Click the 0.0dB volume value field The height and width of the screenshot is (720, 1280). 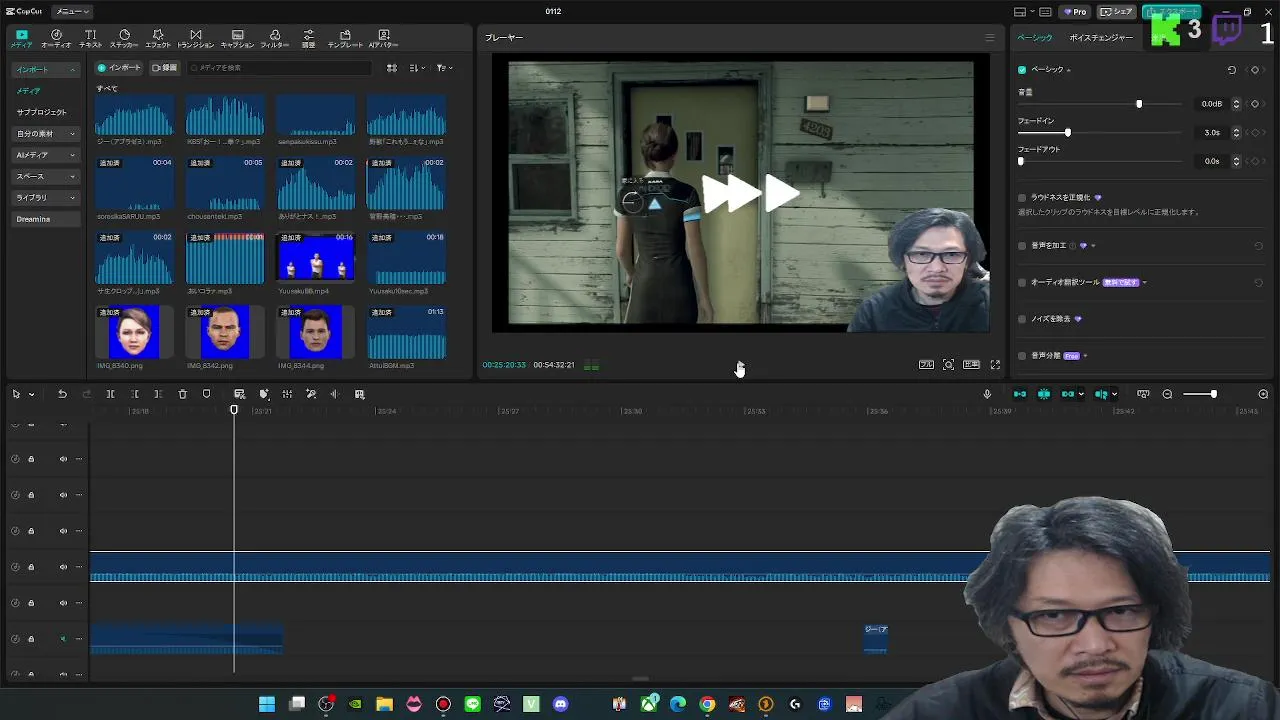tap(1212, 104)
